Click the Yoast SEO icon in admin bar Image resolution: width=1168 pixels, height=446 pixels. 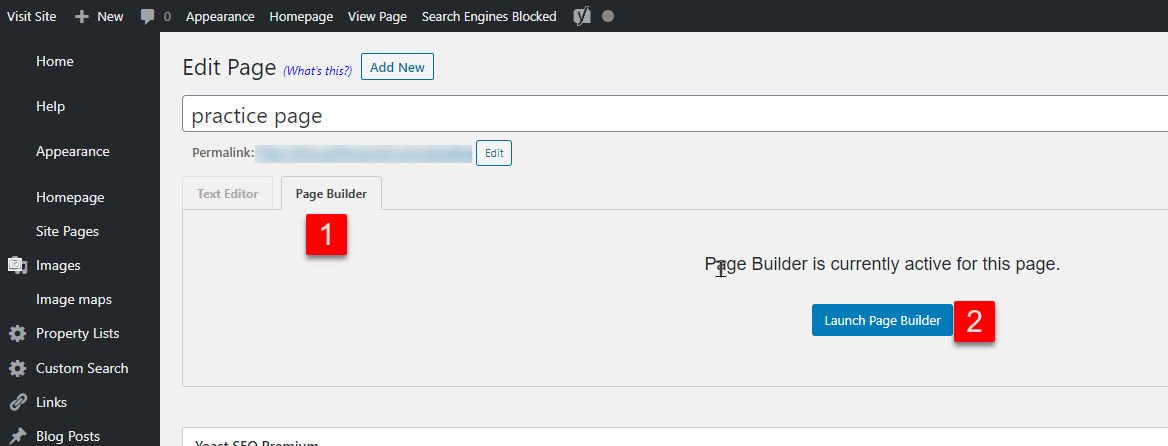582,16
